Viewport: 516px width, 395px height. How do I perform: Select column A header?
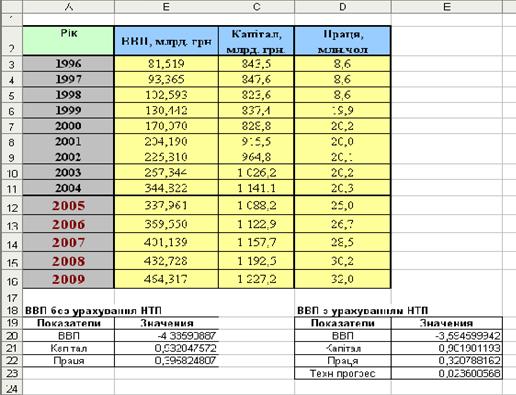point(68,7)
